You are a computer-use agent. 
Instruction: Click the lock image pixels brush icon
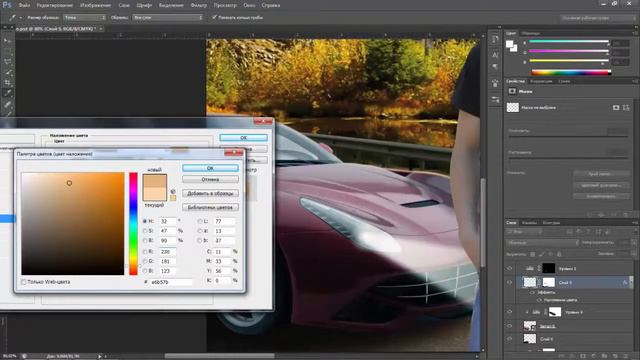pyautogui.click(x=542, y=254)
